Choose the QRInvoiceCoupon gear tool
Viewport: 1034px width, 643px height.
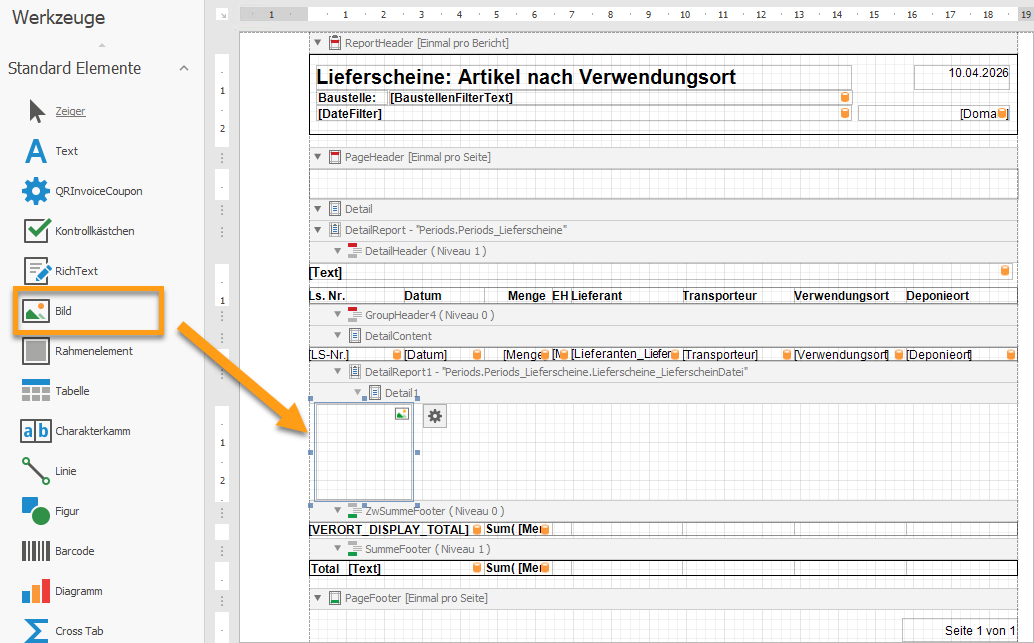[x=82, y=191]
